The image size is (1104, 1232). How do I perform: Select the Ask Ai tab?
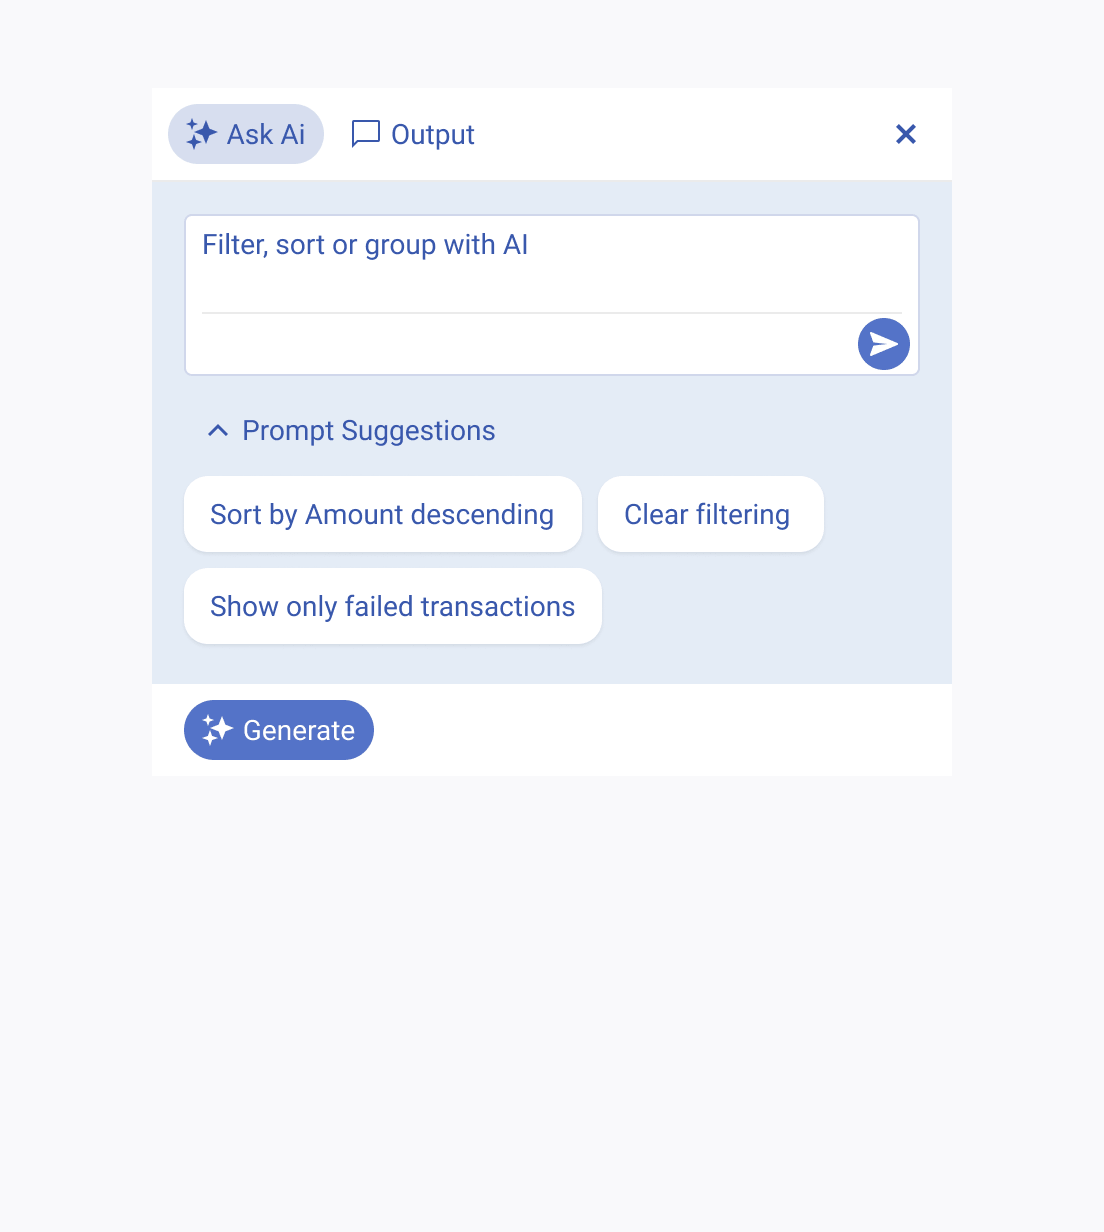(245, 133)
